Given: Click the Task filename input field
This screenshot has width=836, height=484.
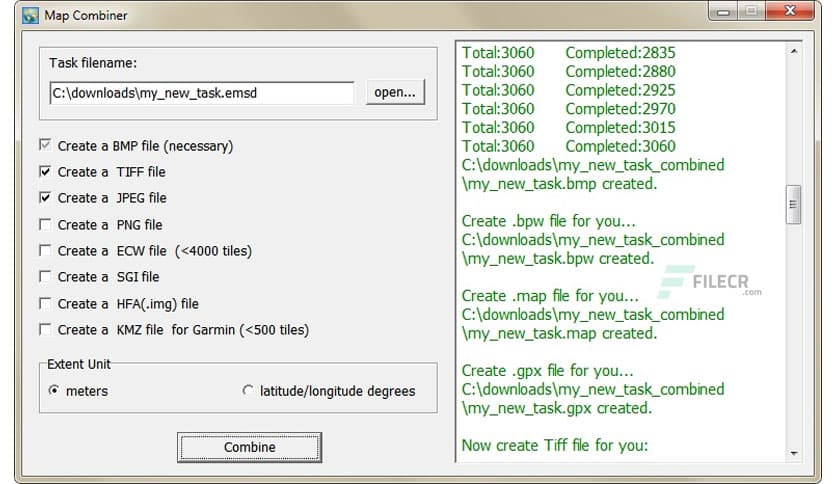Looking at the screenshot, I should coord(202,93).
